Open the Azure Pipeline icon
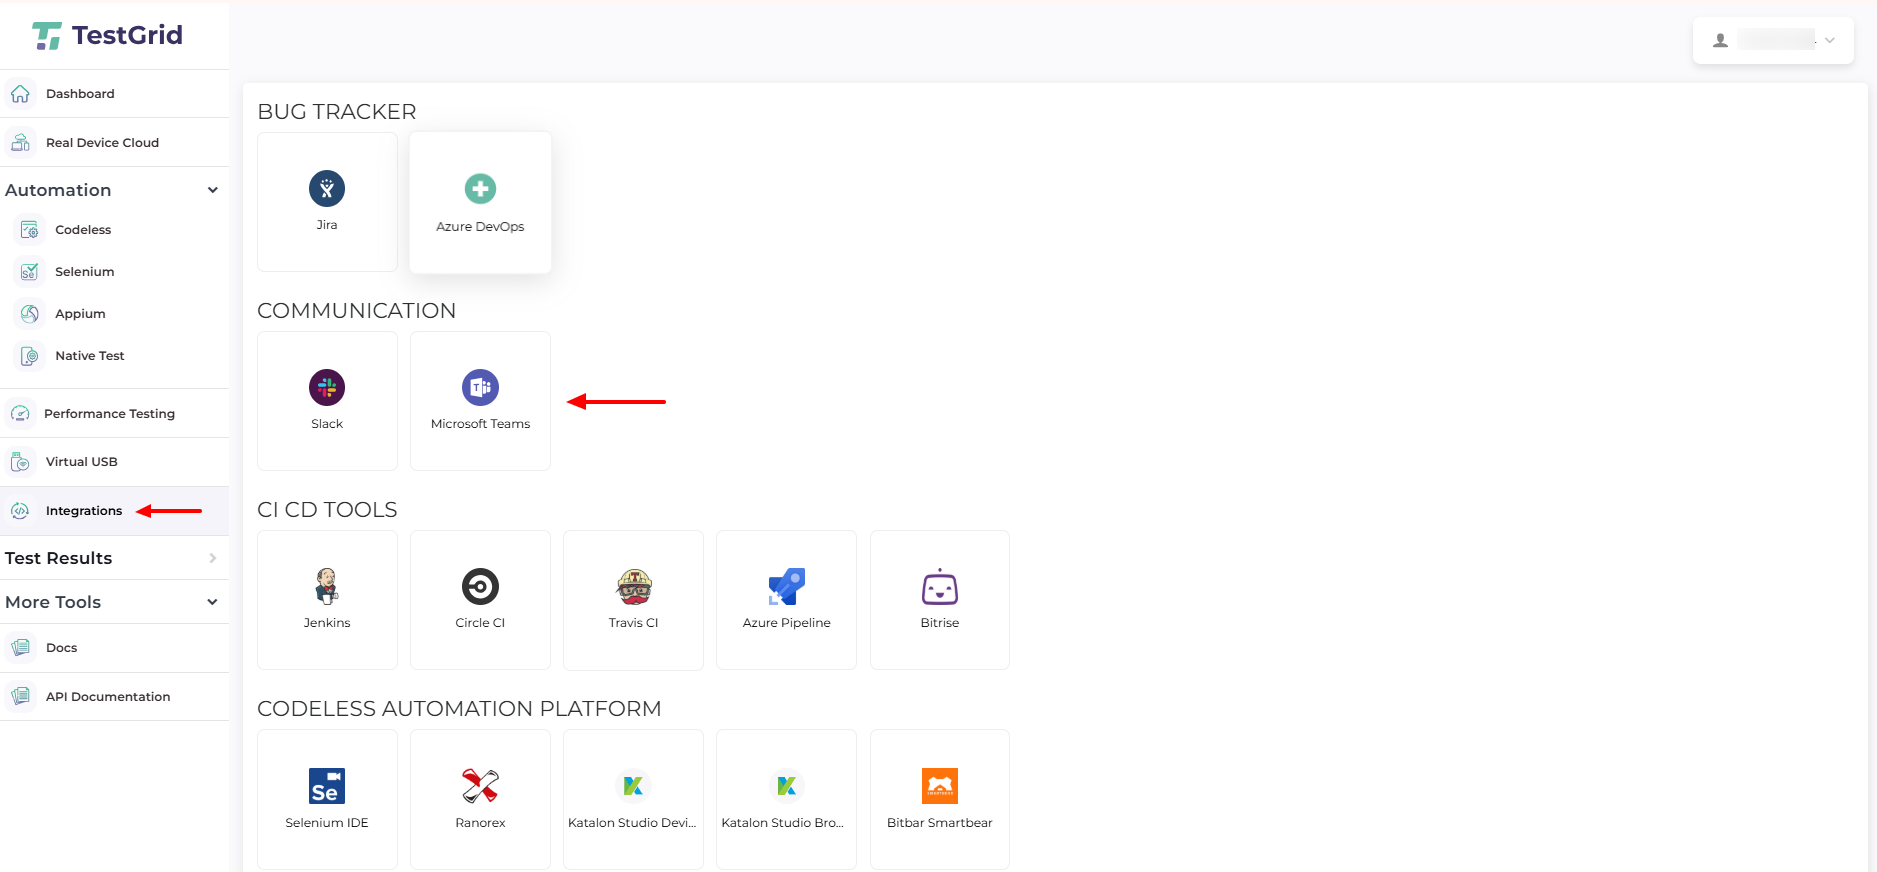The height and width of the screenshot is (872, 1877). [x=787, y=587]
